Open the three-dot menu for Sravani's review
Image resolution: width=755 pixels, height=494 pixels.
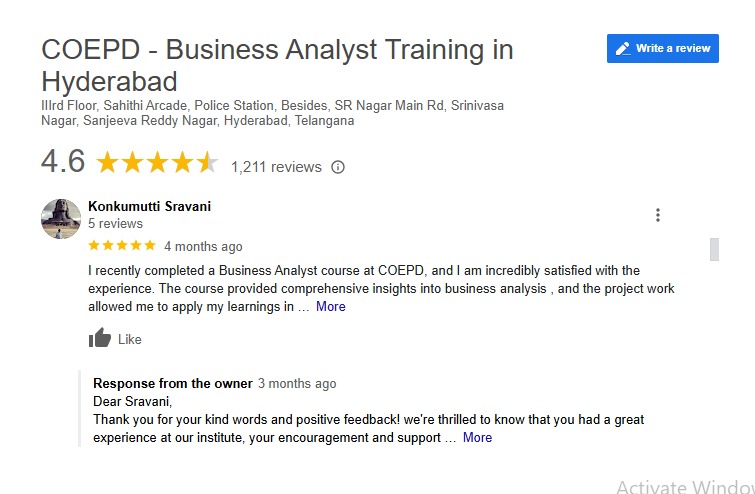tap(658, 215)
